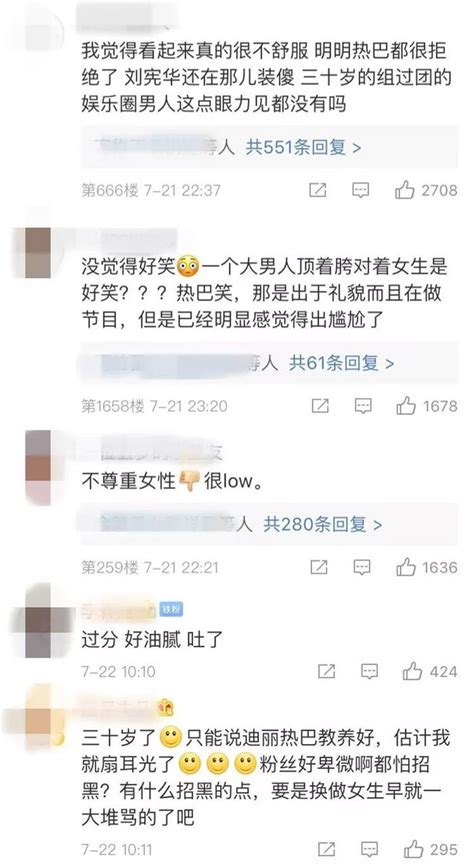Image resolution: width=474 pixels, height=866 pixels.
Task: Open the reply icon on the floor 1658 comment
Action: (x=363, y=406)
